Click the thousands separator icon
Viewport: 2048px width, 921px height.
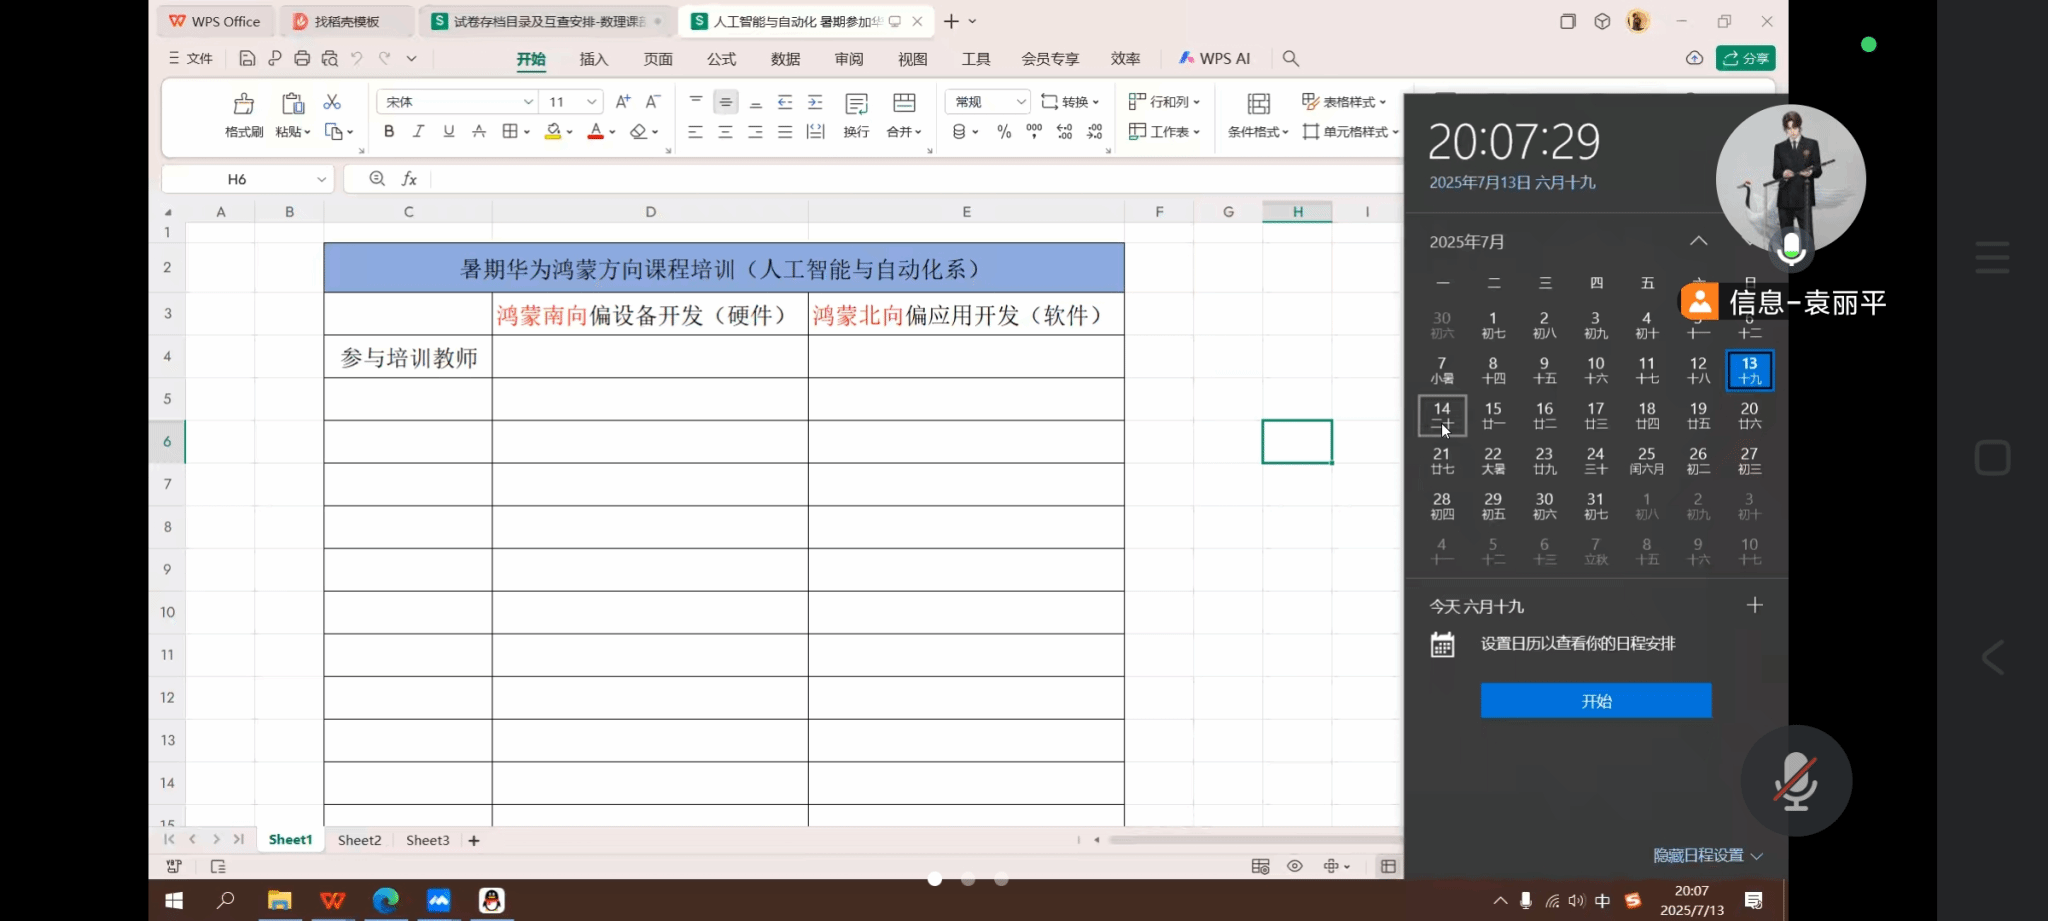pos(1034,130)
